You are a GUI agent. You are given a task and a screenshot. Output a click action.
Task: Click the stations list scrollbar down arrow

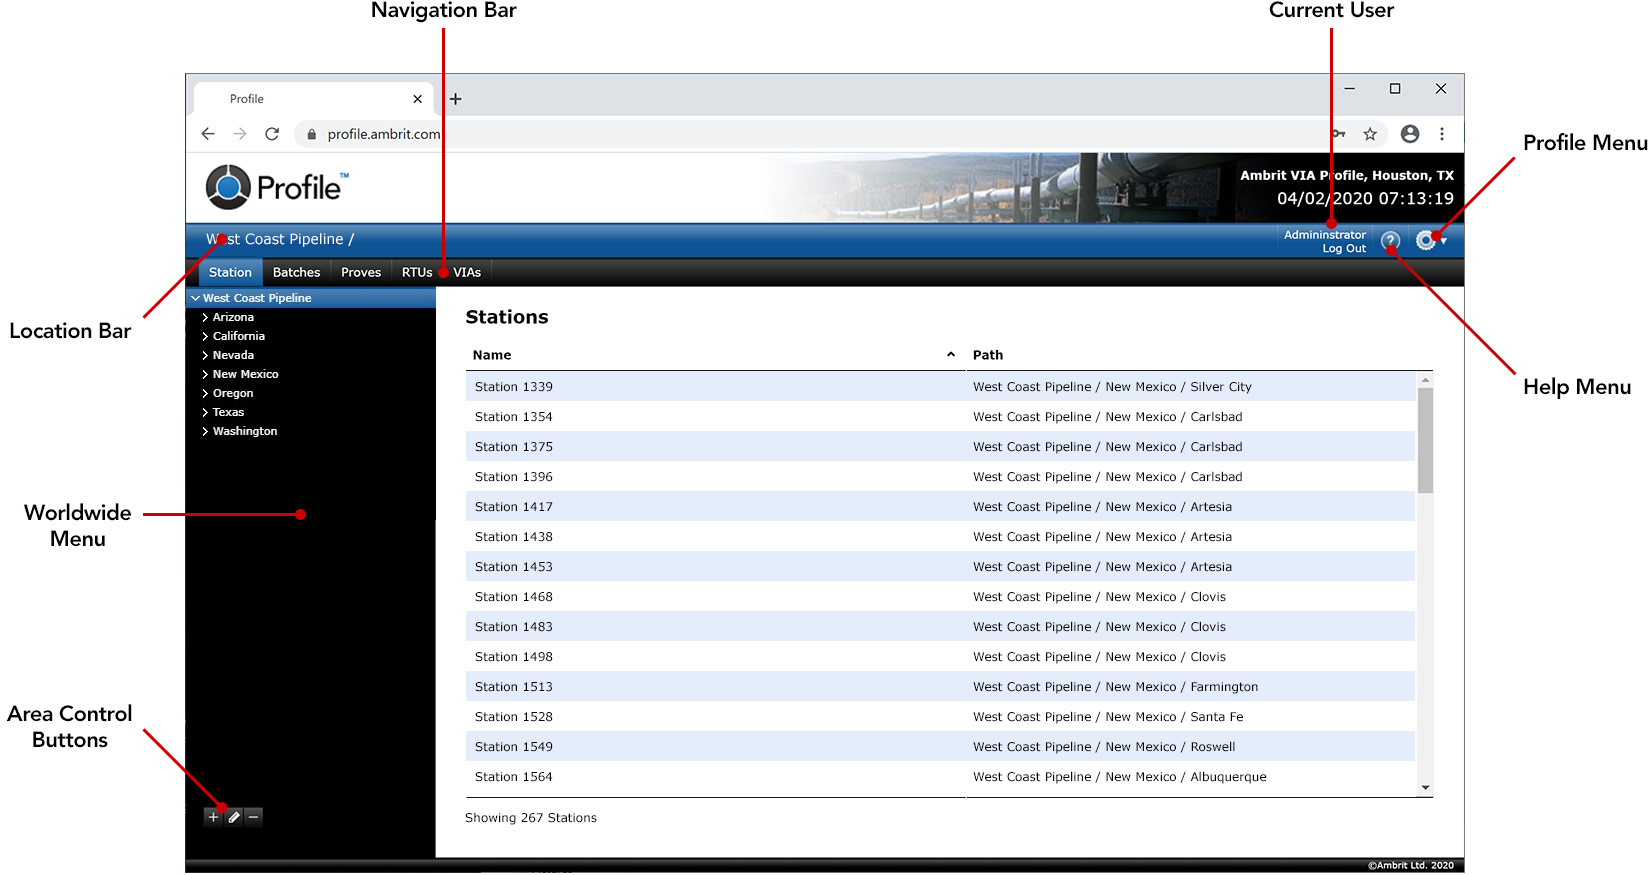coord(1425,788)
